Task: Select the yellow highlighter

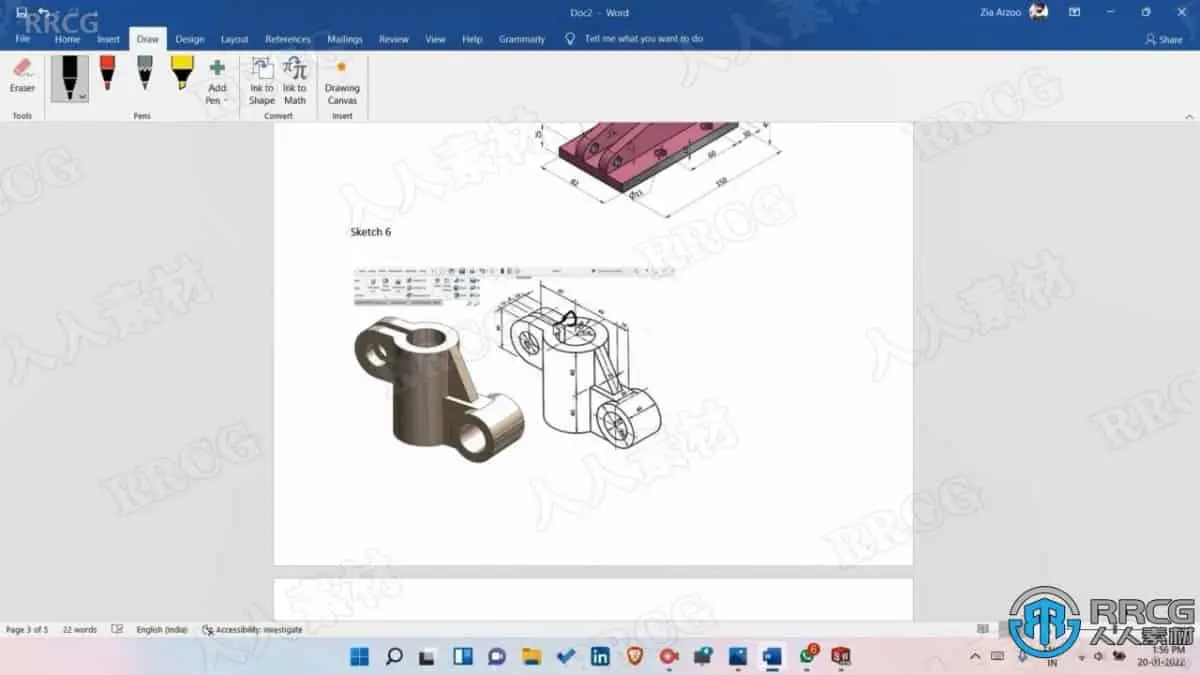Action: (182, 73)
